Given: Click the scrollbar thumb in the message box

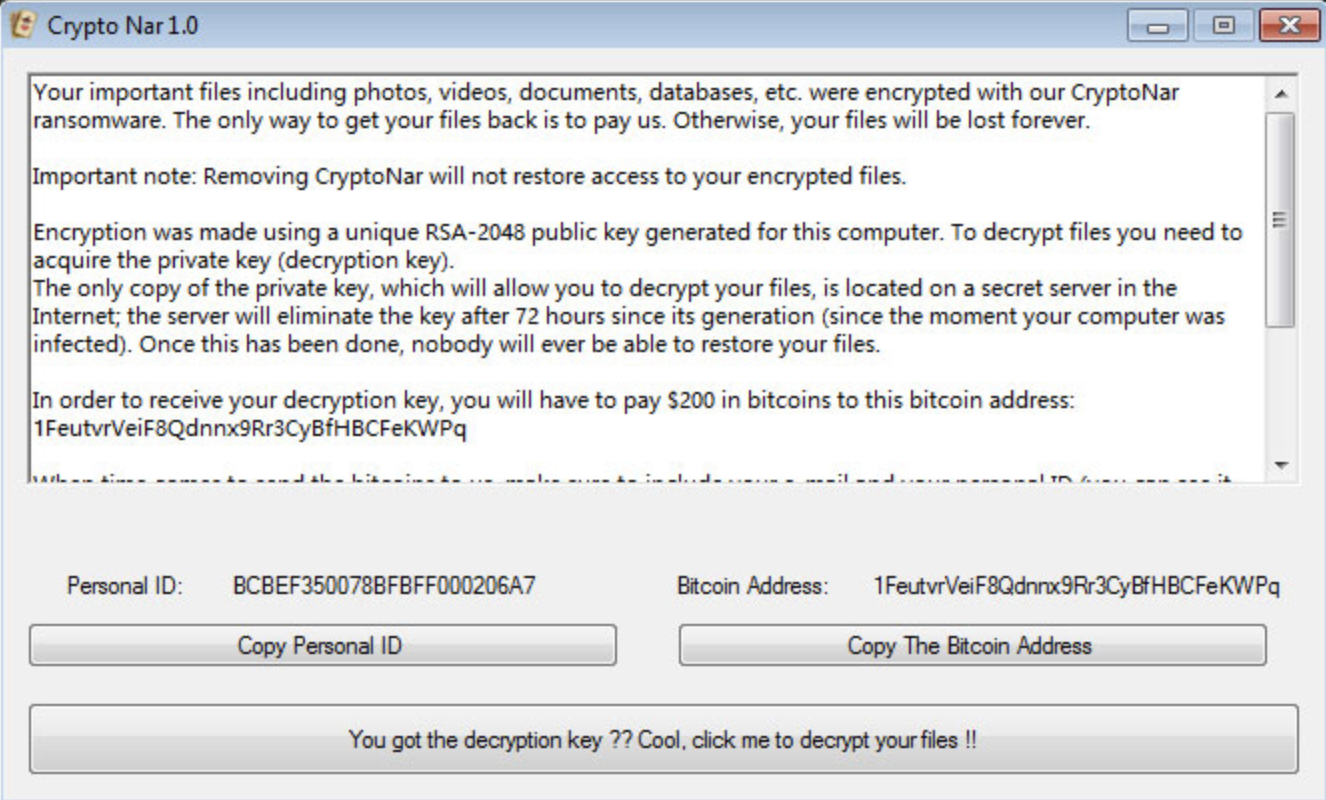Looking at the screenshot, I should click(1281, 220).
